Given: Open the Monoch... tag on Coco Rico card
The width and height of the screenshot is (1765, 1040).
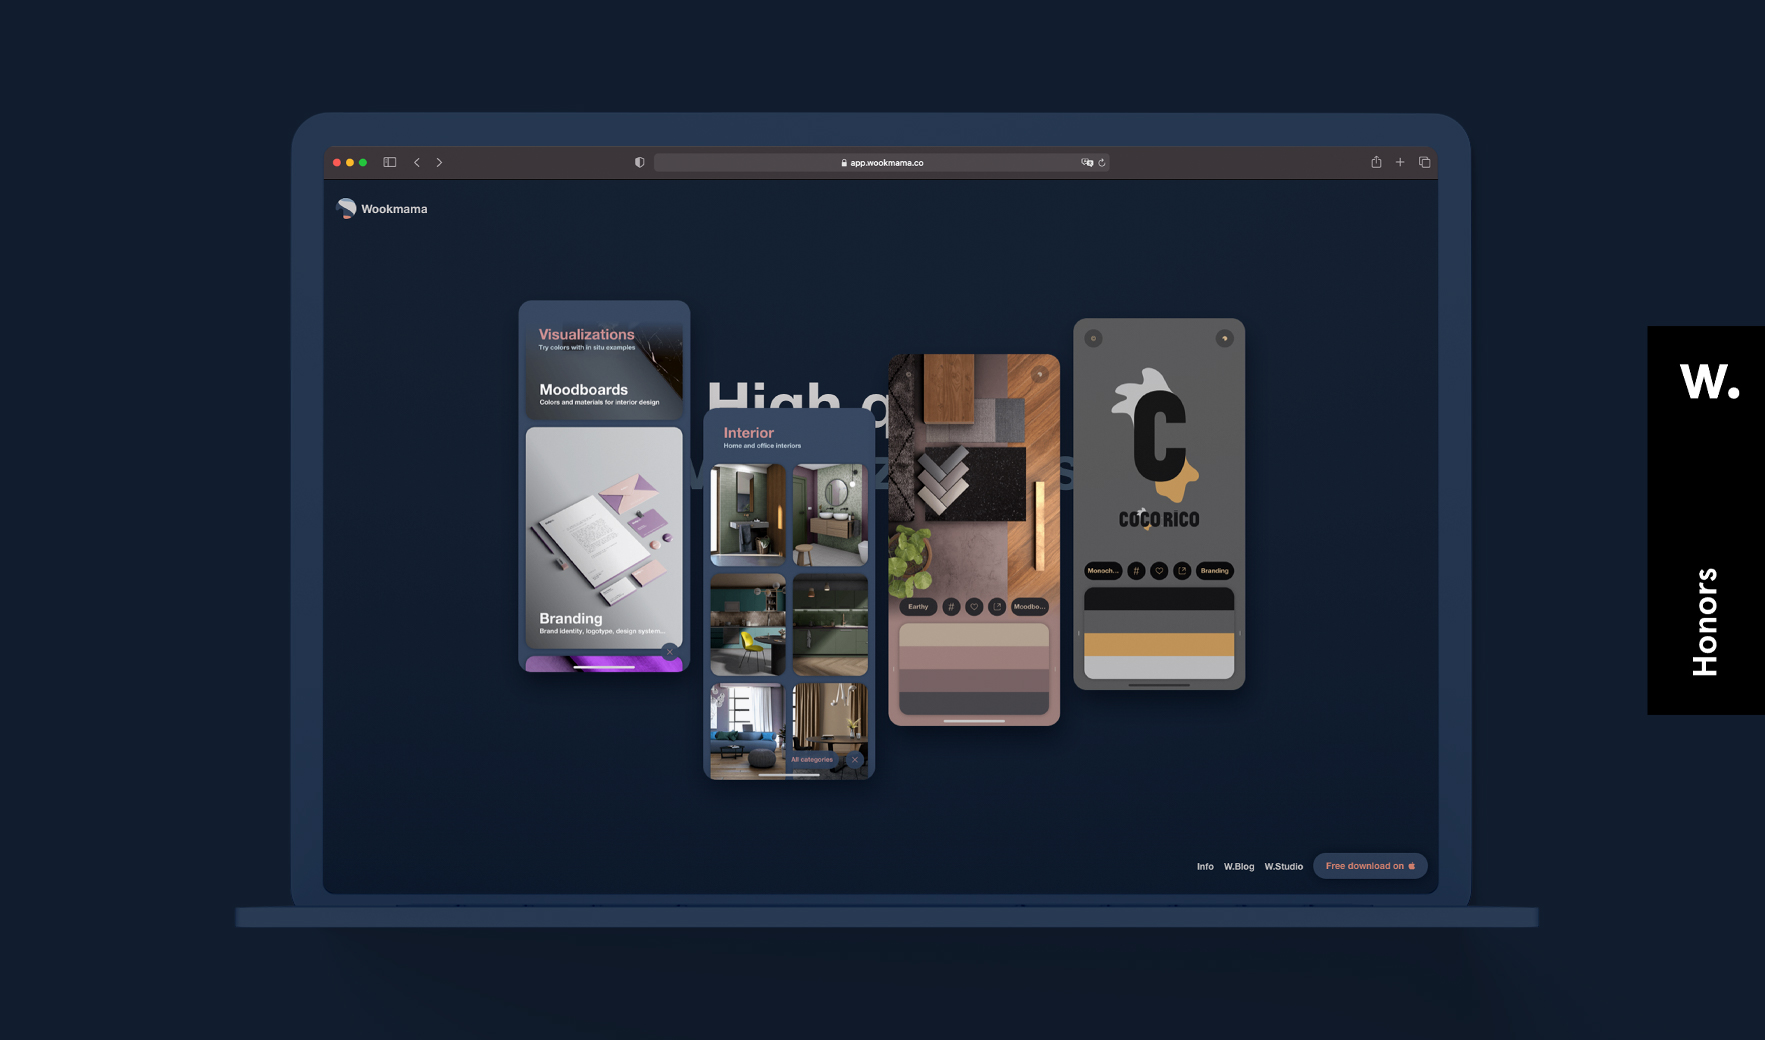Looking at the screenshot, I should (1102, 571).
